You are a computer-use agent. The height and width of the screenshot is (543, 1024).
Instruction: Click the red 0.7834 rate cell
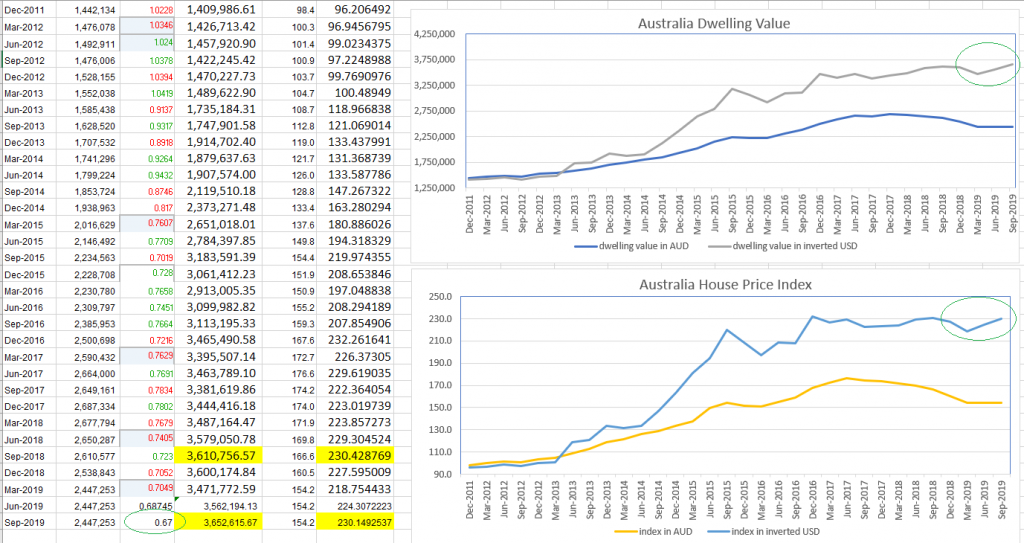(x=161, y=389)
